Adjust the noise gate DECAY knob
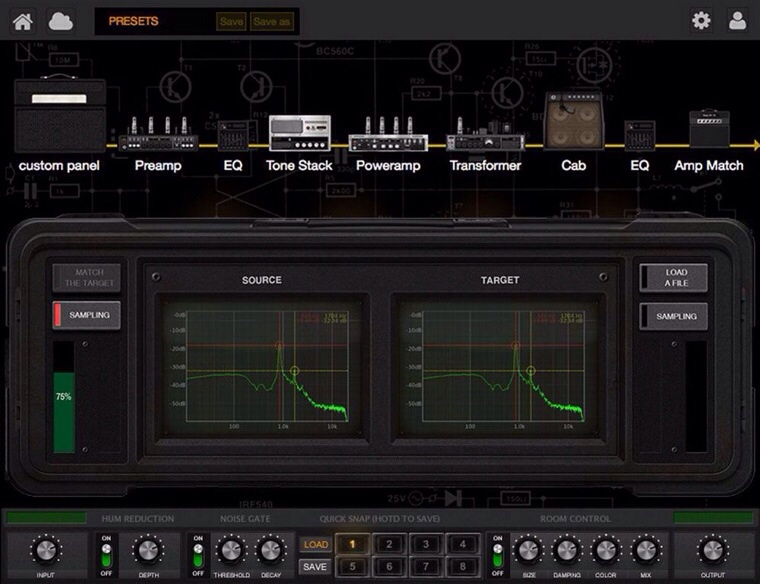The image size is (760, 584). pyautogui.click(x=270, y=550)
